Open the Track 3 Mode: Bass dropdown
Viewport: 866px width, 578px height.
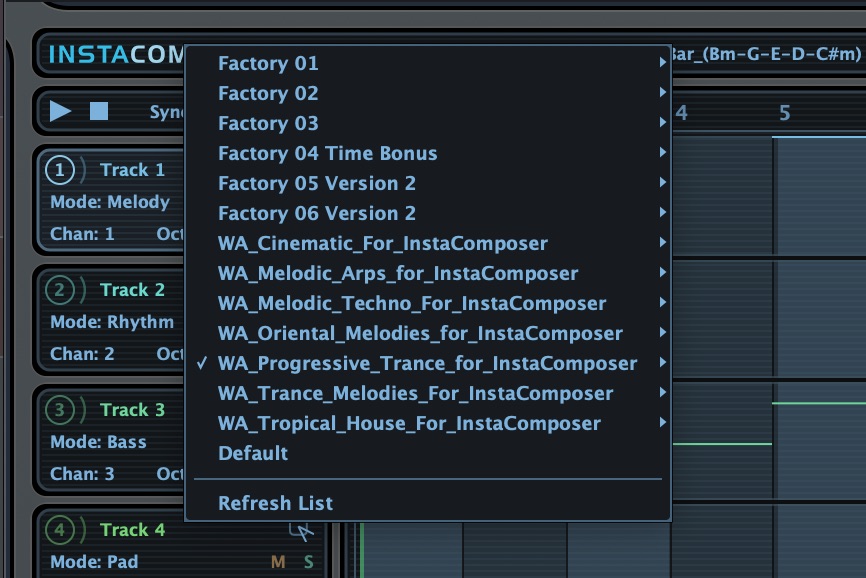(x=98, y=442)
